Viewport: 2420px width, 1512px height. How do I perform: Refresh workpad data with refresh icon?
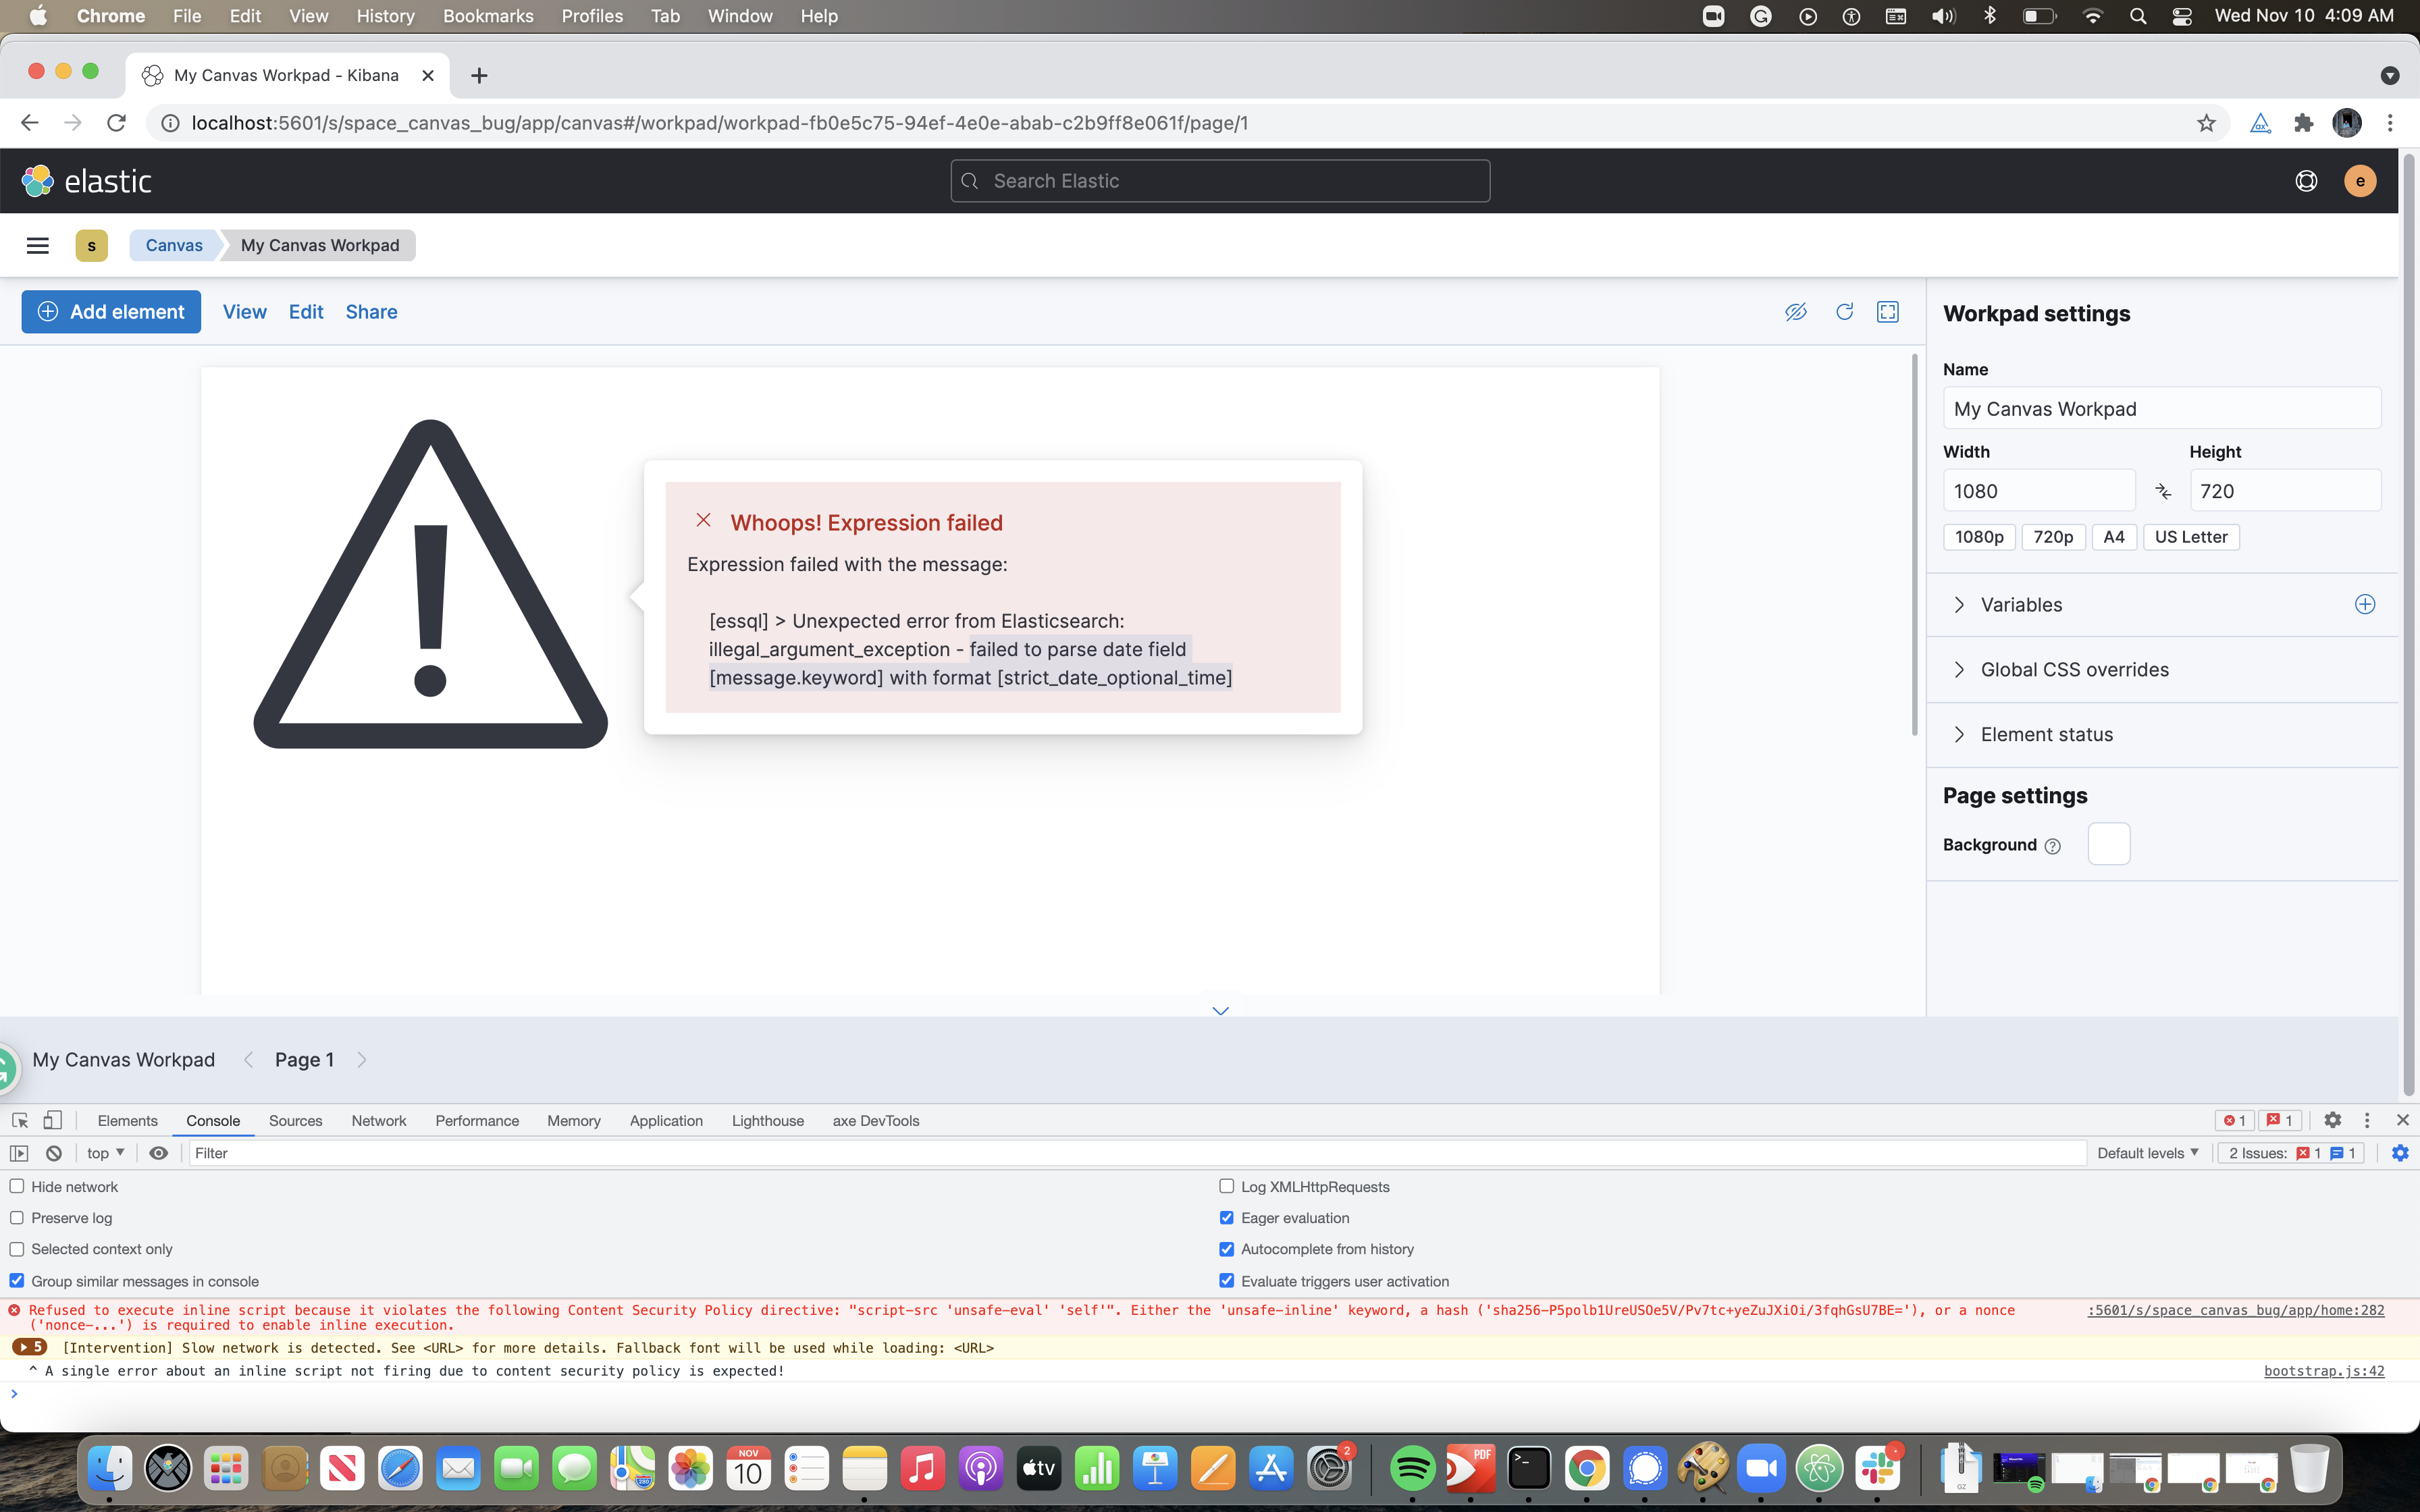click(1844, 312)
